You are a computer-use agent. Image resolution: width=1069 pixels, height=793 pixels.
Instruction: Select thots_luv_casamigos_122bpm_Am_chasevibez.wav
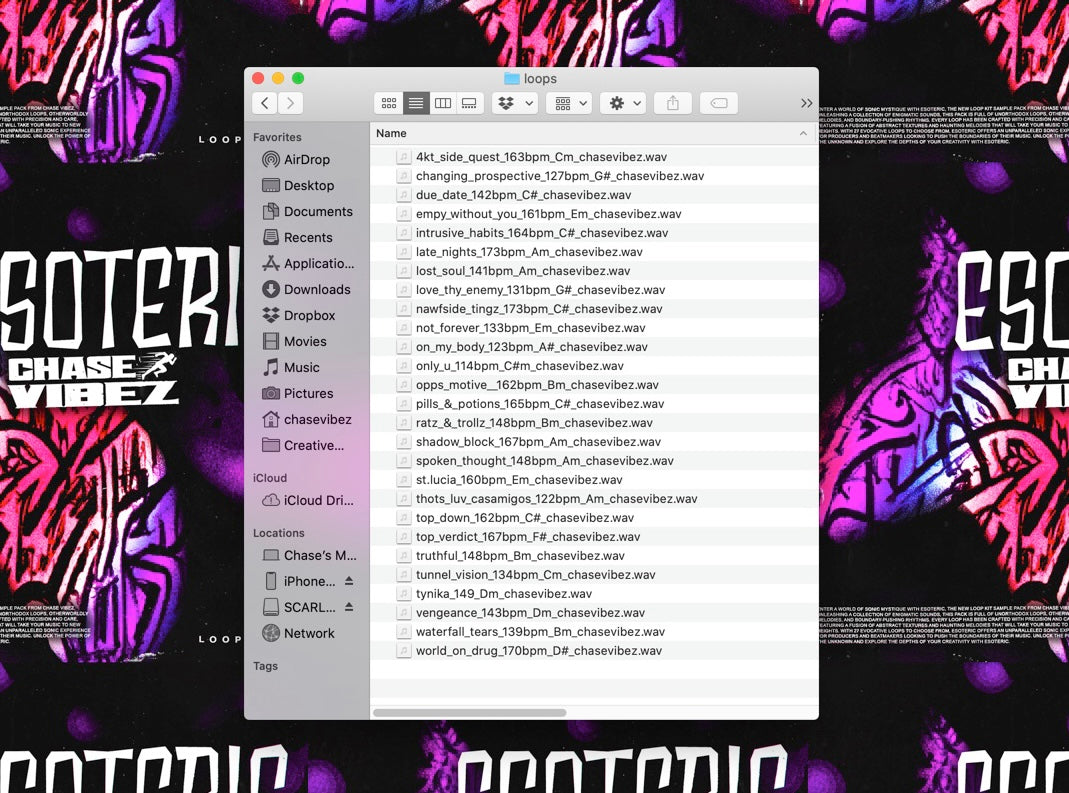point(594,499)
